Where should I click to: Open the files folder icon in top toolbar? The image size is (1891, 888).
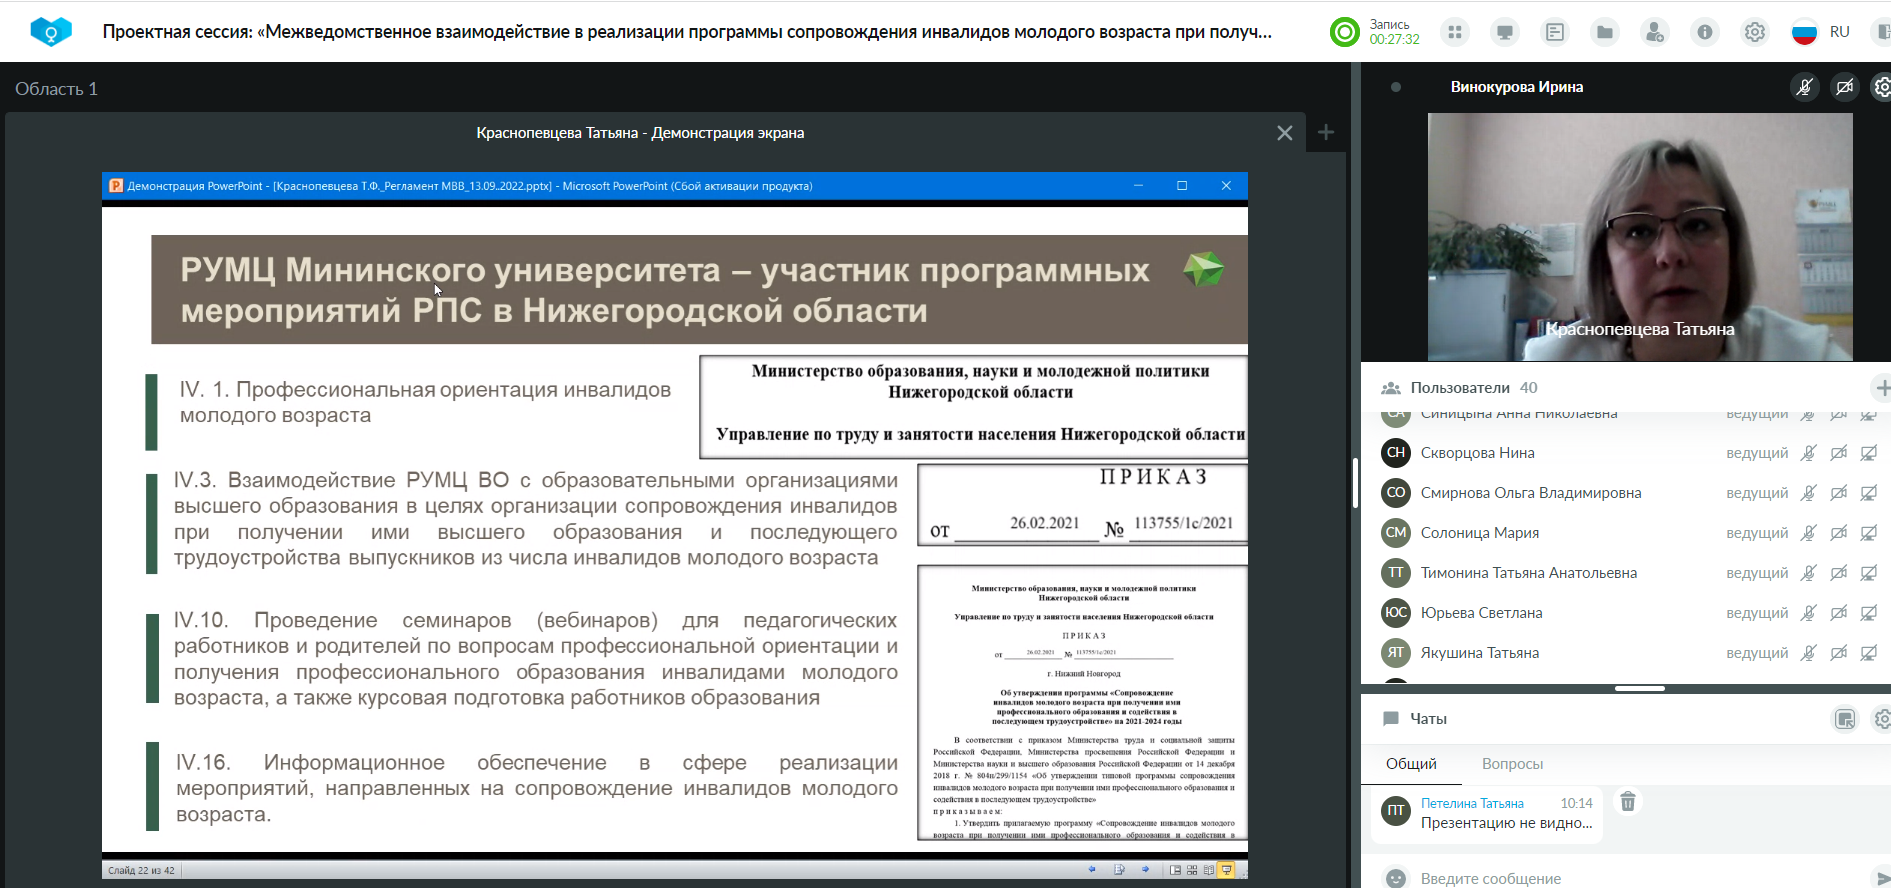click(1605, 32)
